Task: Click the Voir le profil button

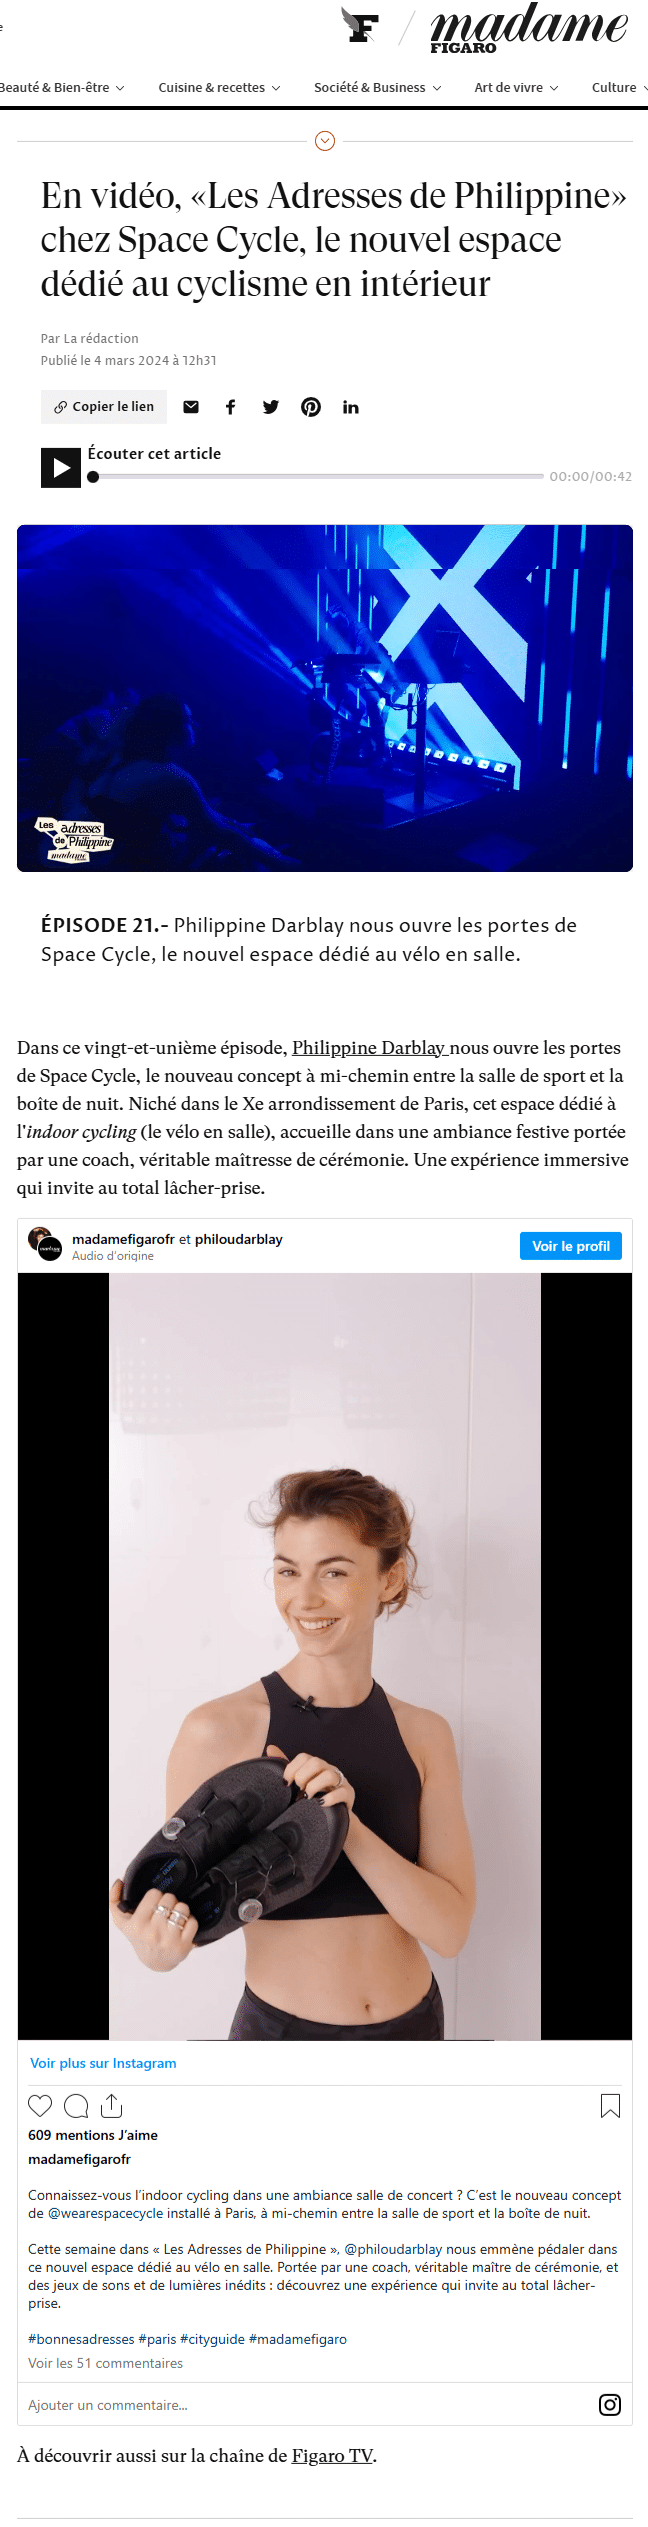Action: (571, 1246)
